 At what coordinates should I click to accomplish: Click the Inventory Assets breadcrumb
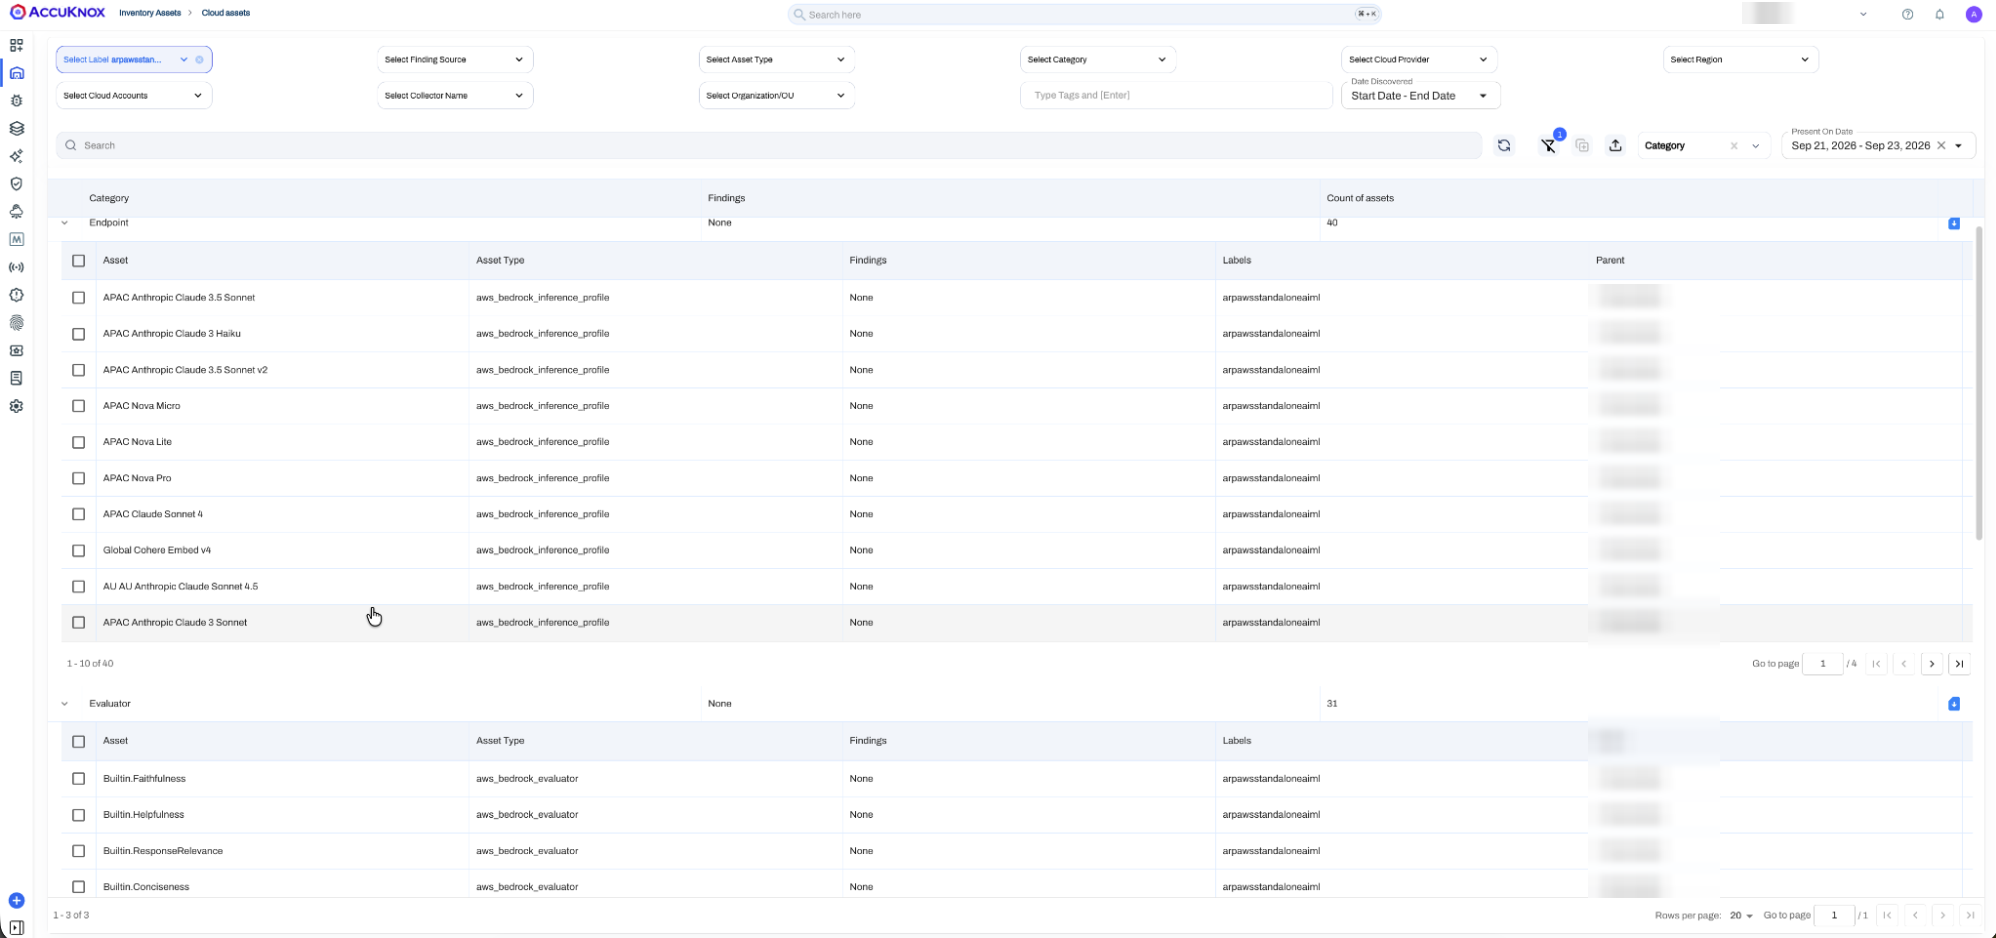150,13
